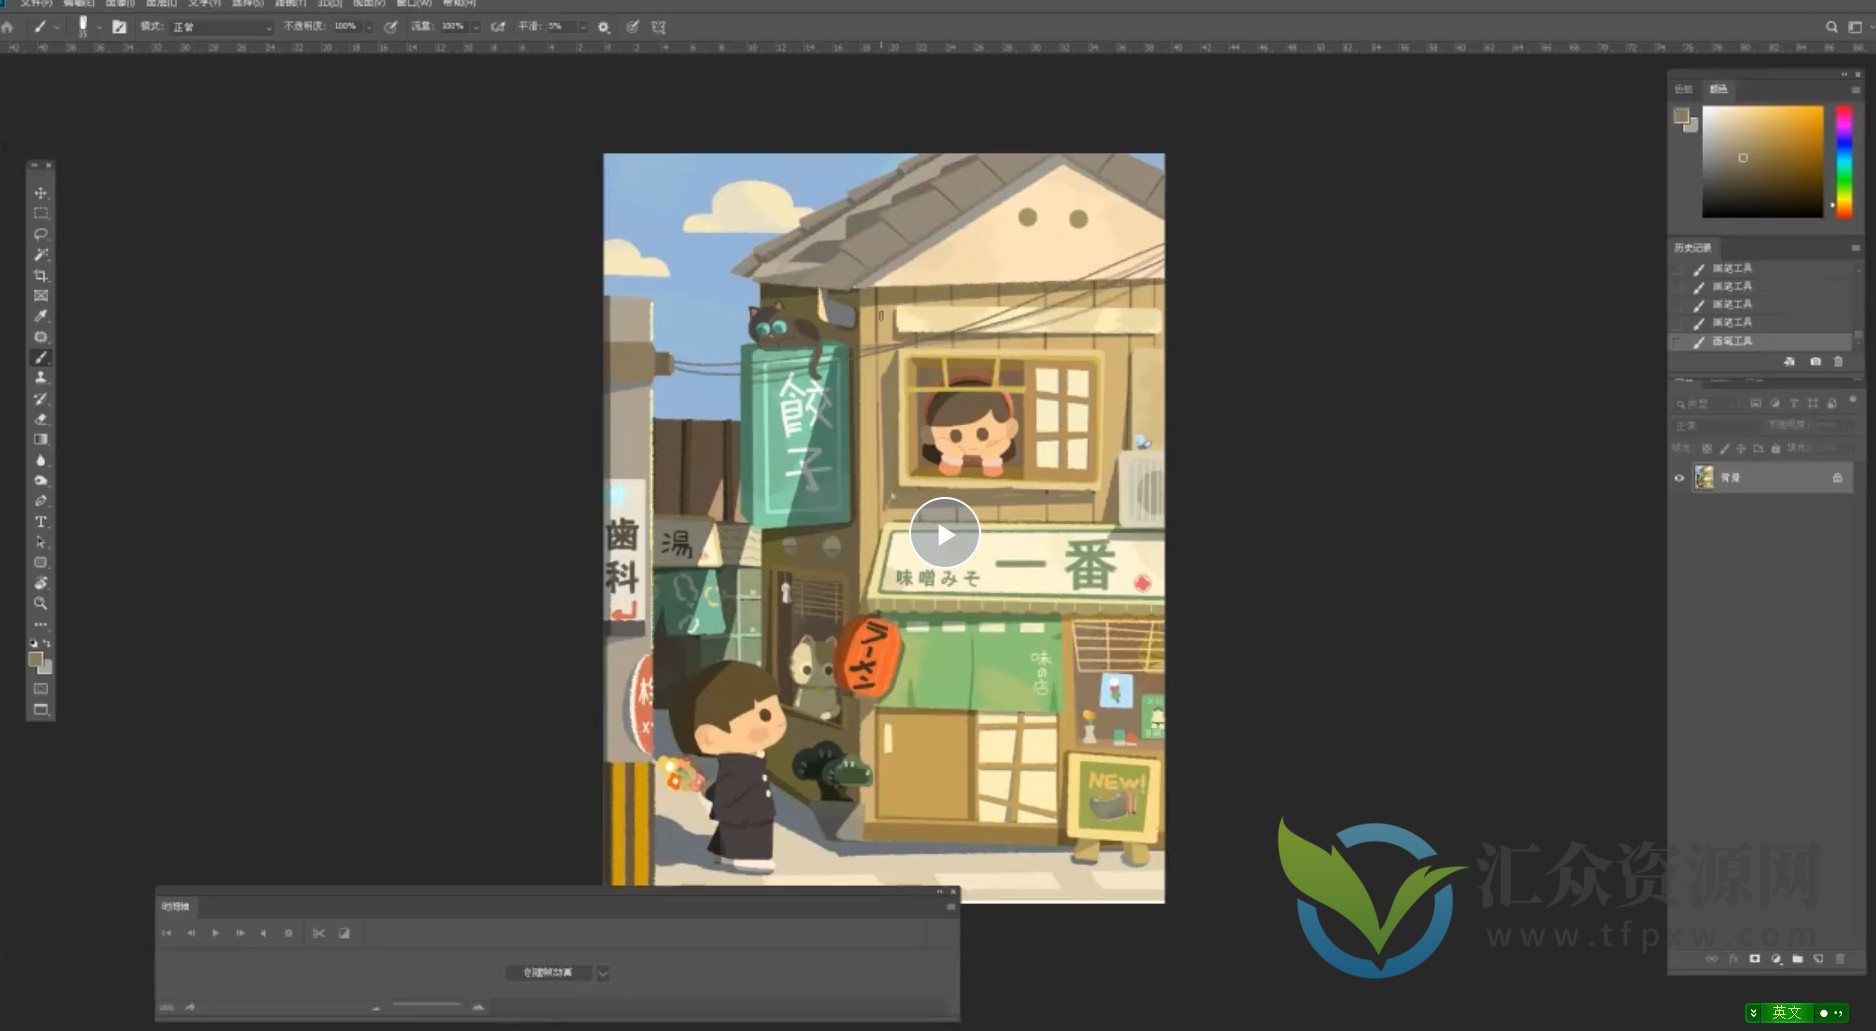1876x1031 pixels.
Task: Open the 历史记录 history panel tab
Action: click(1693, 248)
